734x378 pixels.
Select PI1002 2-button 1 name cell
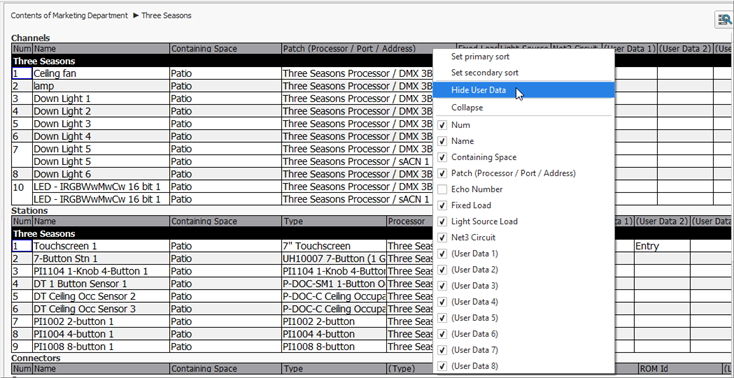tap(101, 322)
